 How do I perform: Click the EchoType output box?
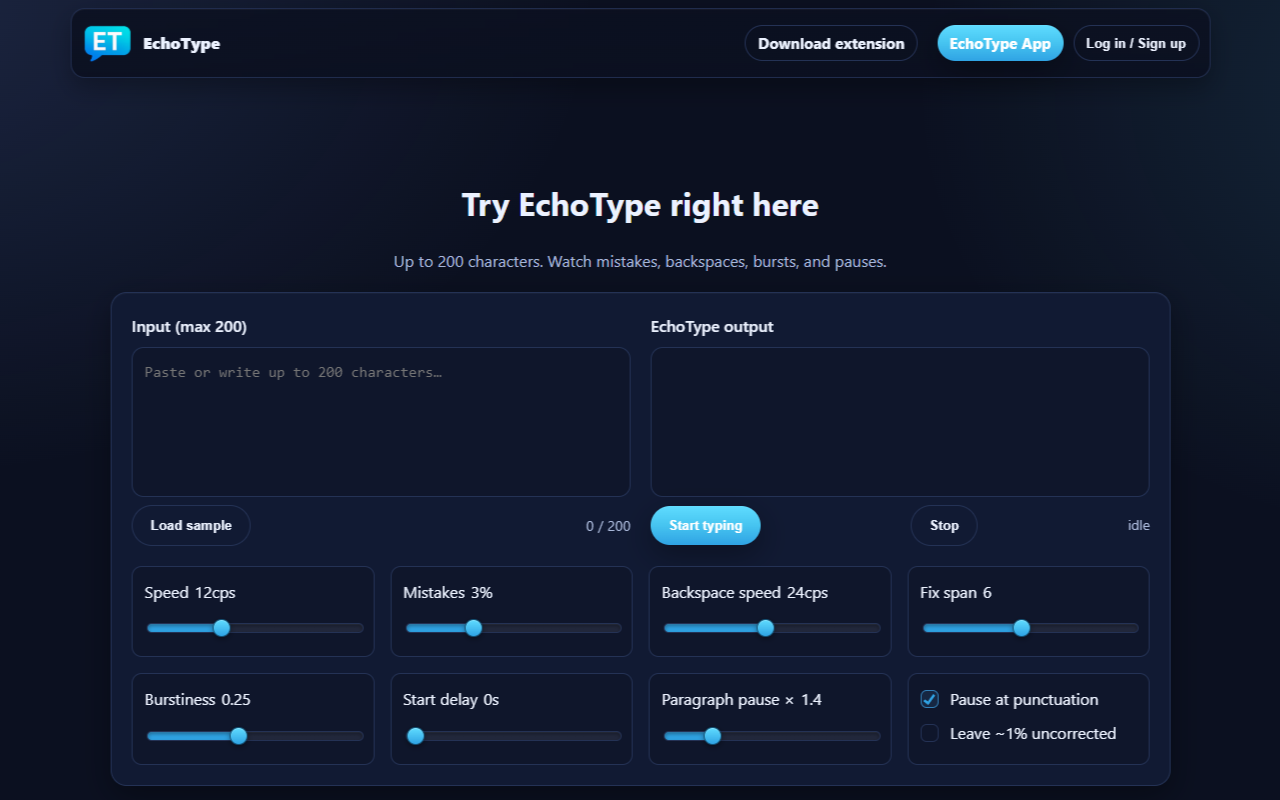tap(900, 422)
